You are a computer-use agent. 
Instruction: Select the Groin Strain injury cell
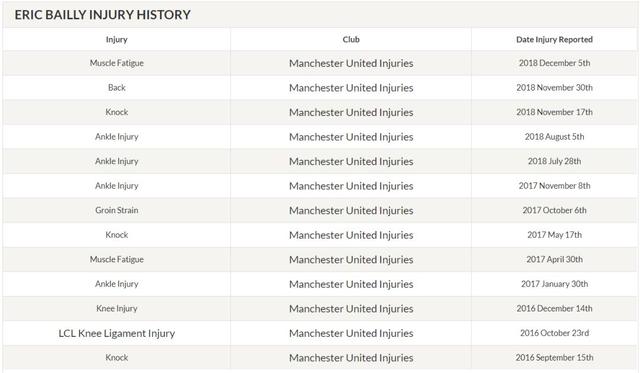[117, 210]
